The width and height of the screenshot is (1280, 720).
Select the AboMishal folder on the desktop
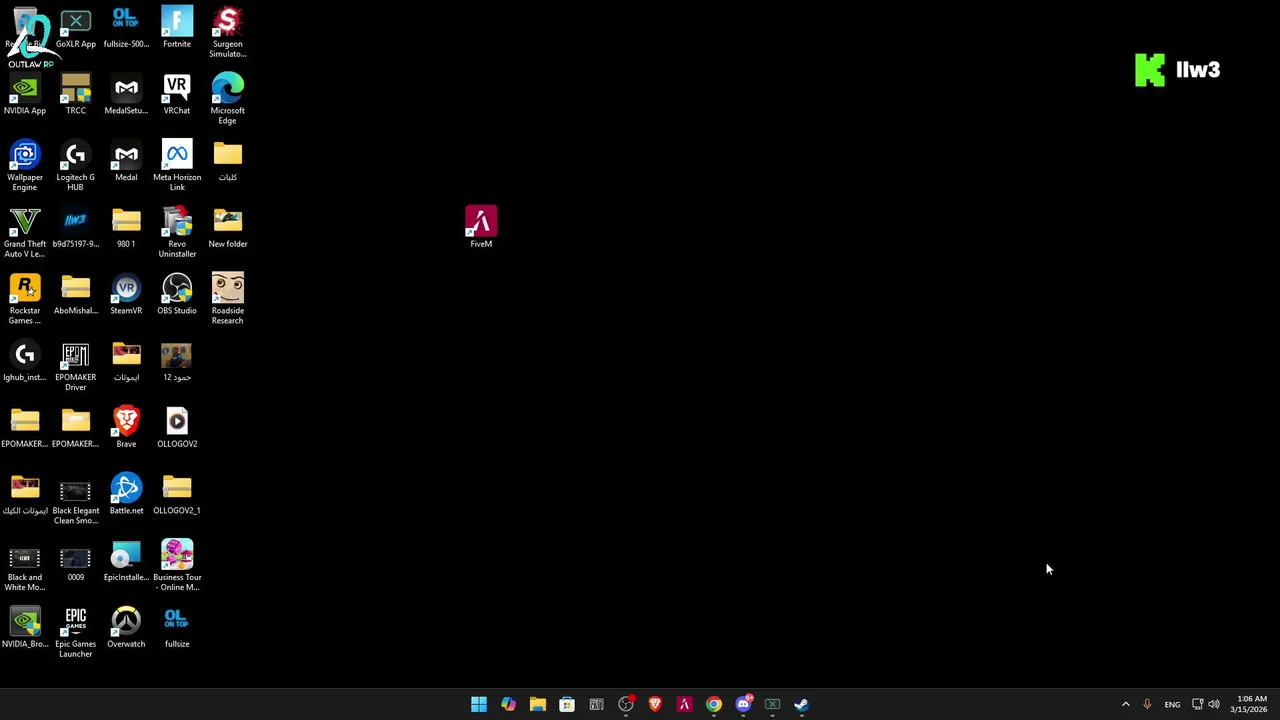76,295
